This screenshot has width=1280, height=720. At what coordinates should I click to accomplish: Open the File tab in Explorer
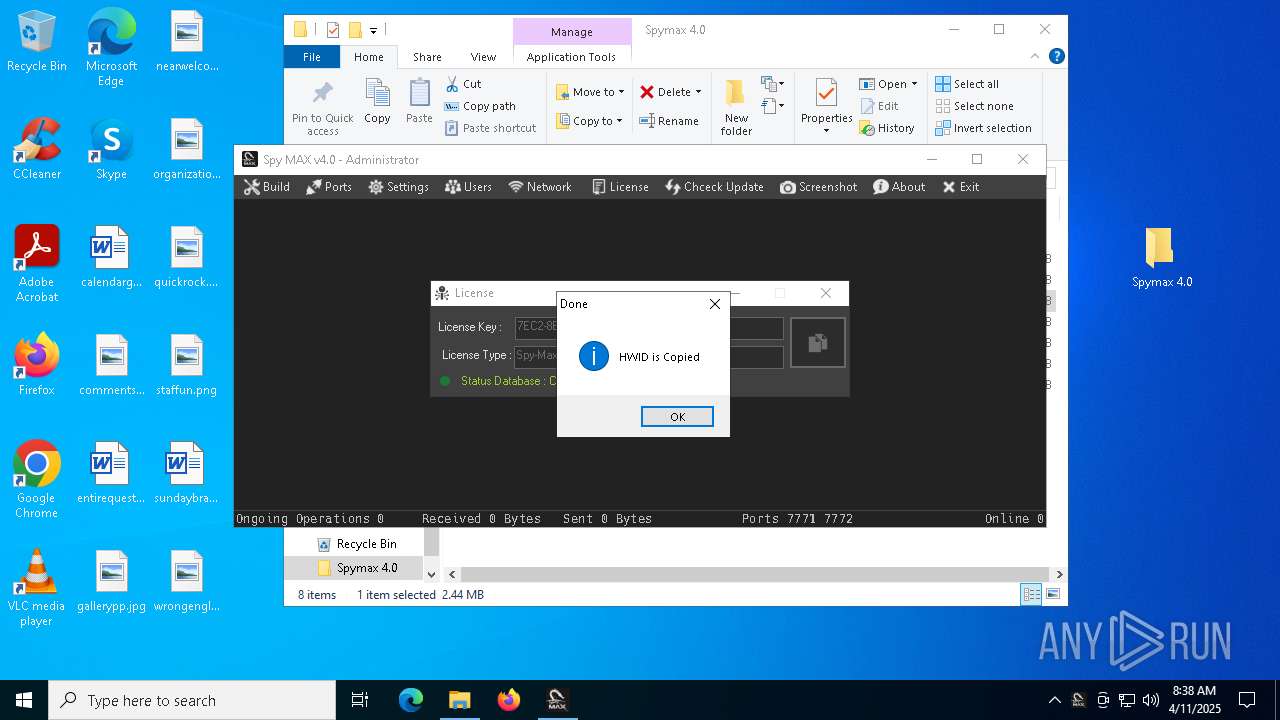(312, 57)
